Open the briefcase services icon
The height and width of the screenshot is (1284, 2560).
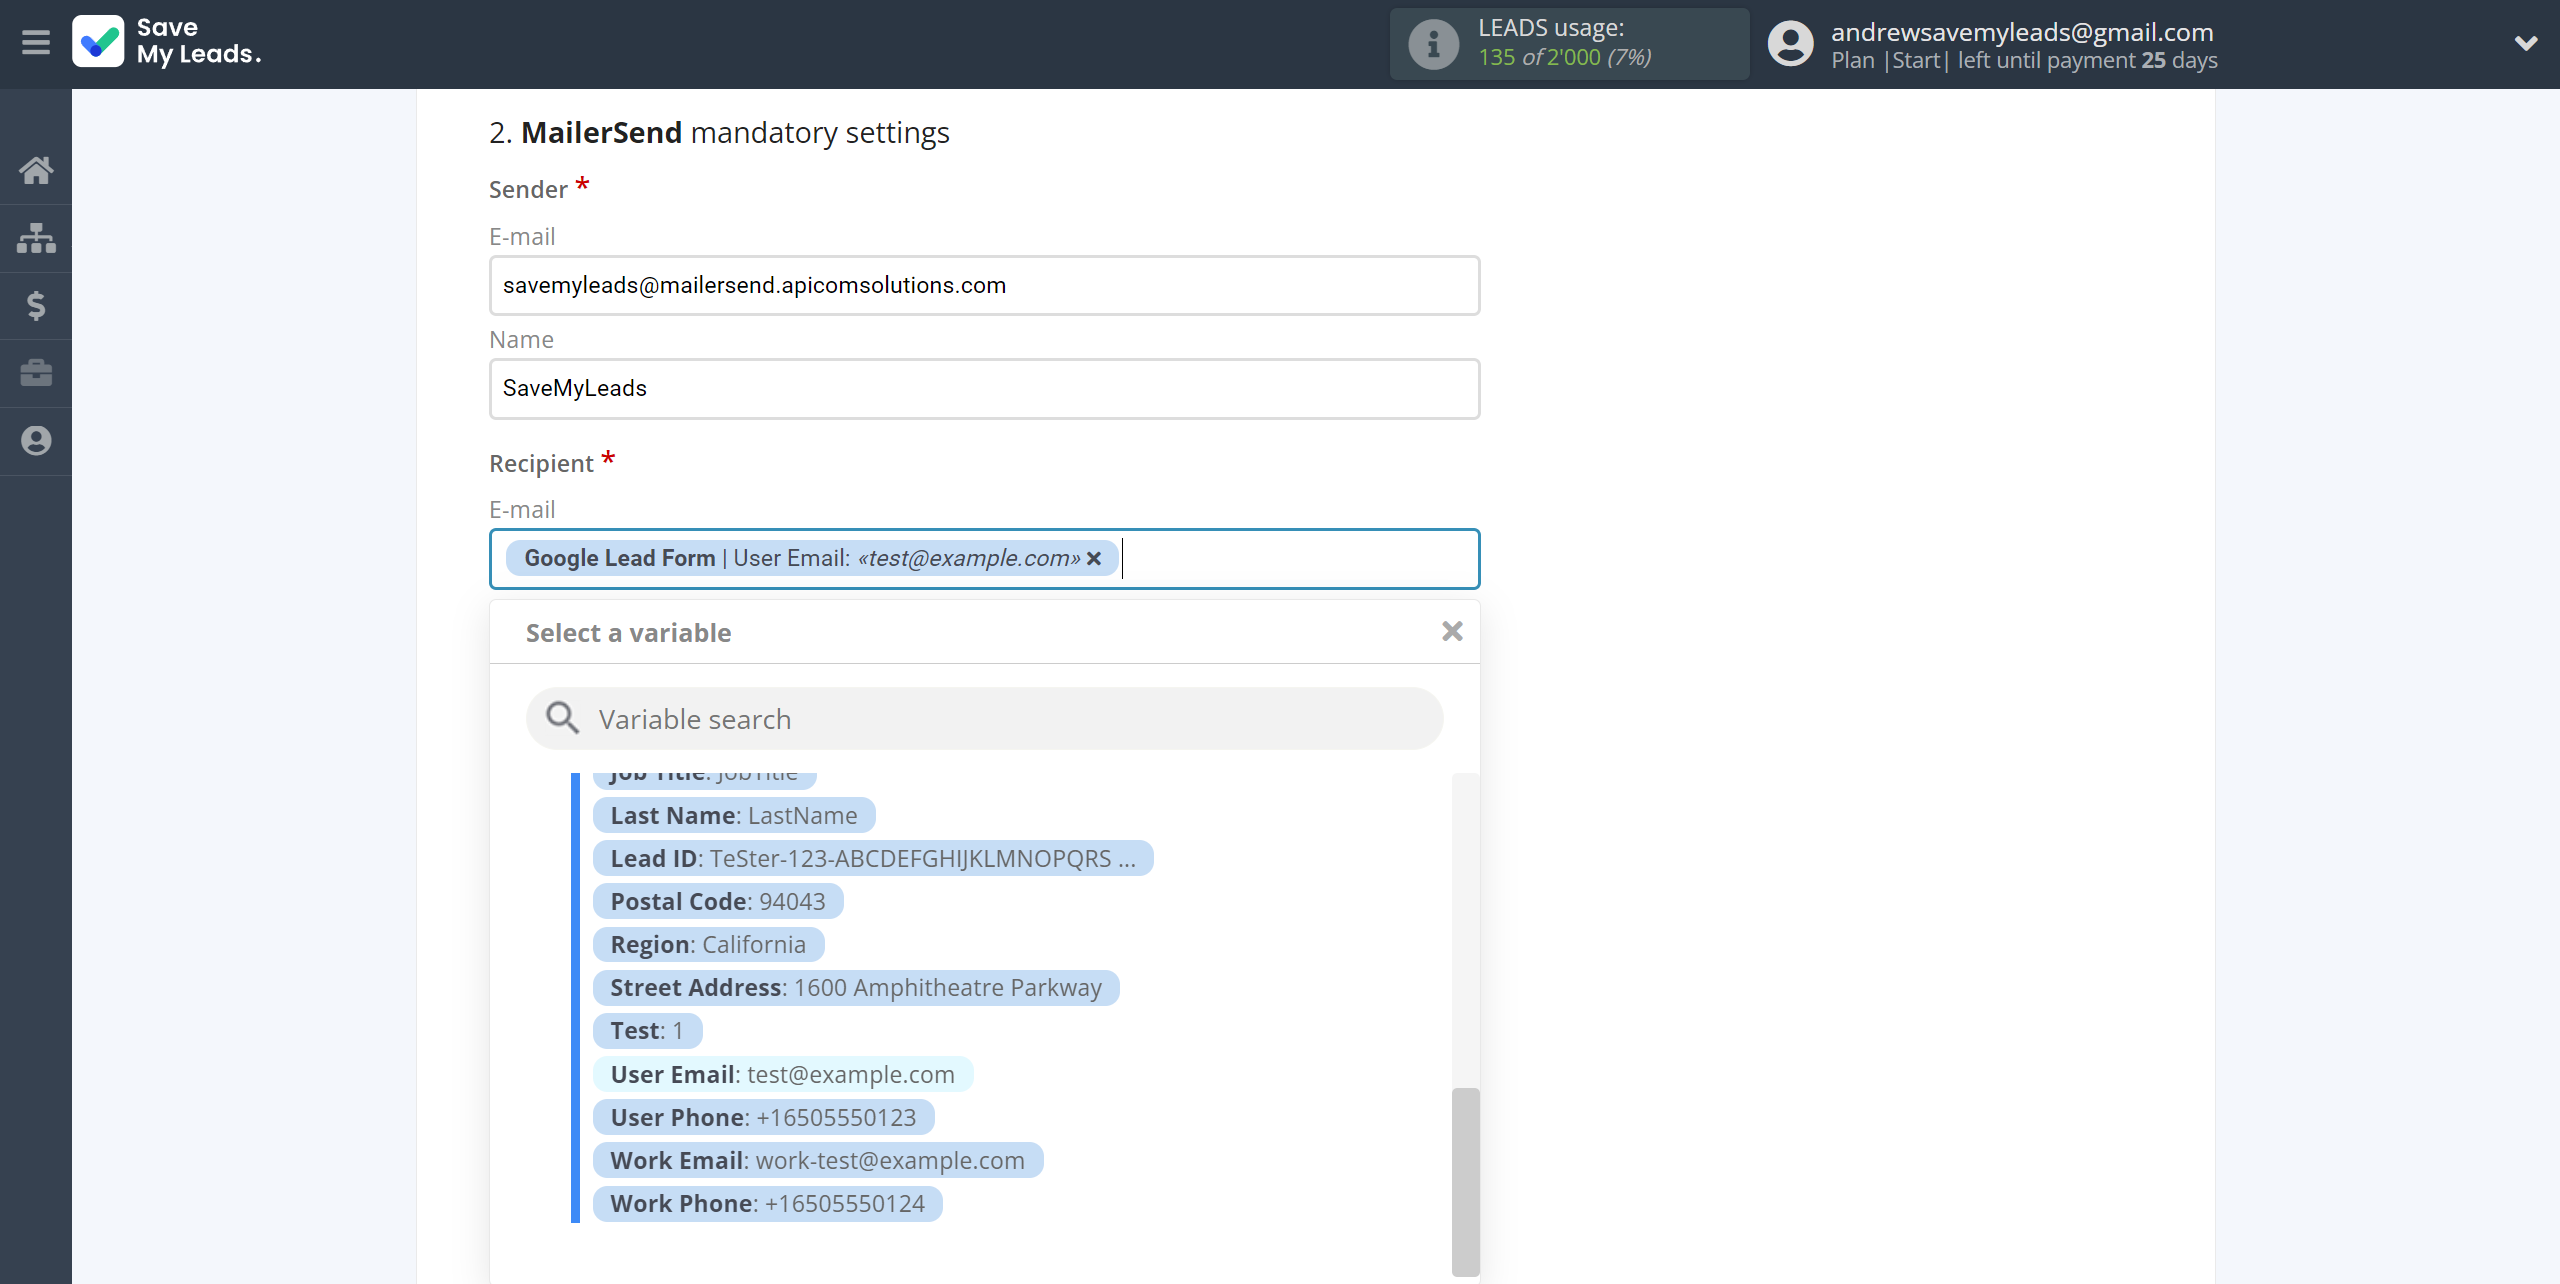point(36,373)
